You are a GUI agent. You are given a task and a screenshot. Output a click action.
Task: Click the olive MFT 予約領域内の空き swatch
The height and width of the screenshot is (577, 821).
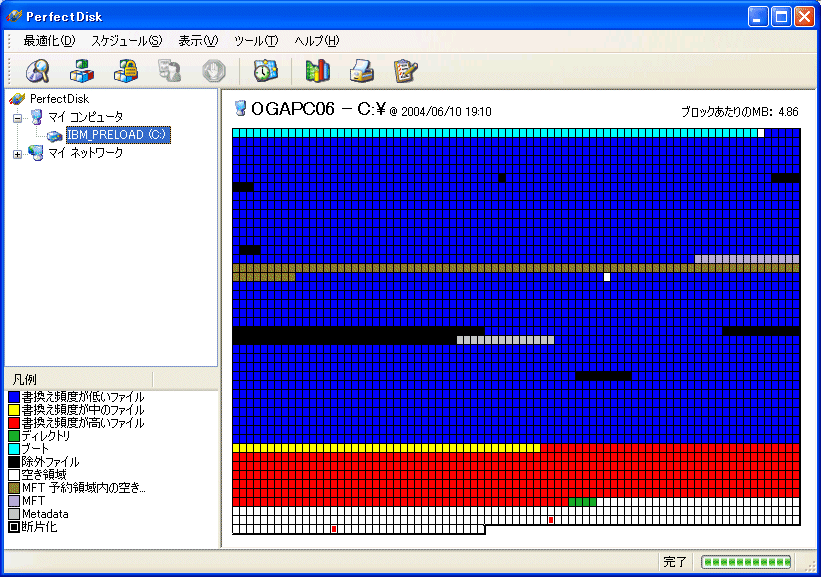14,488
